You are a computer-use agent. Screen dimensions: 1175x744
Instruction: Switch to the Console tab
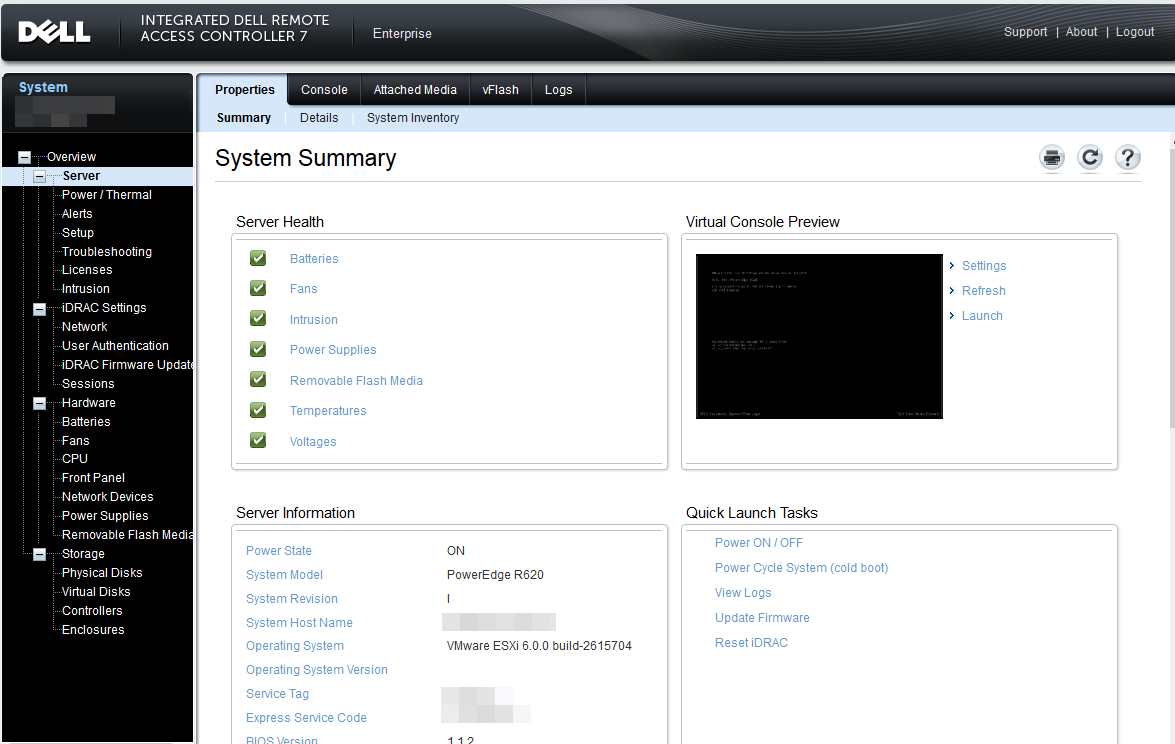pyautogui.click(x=324, y=90)
